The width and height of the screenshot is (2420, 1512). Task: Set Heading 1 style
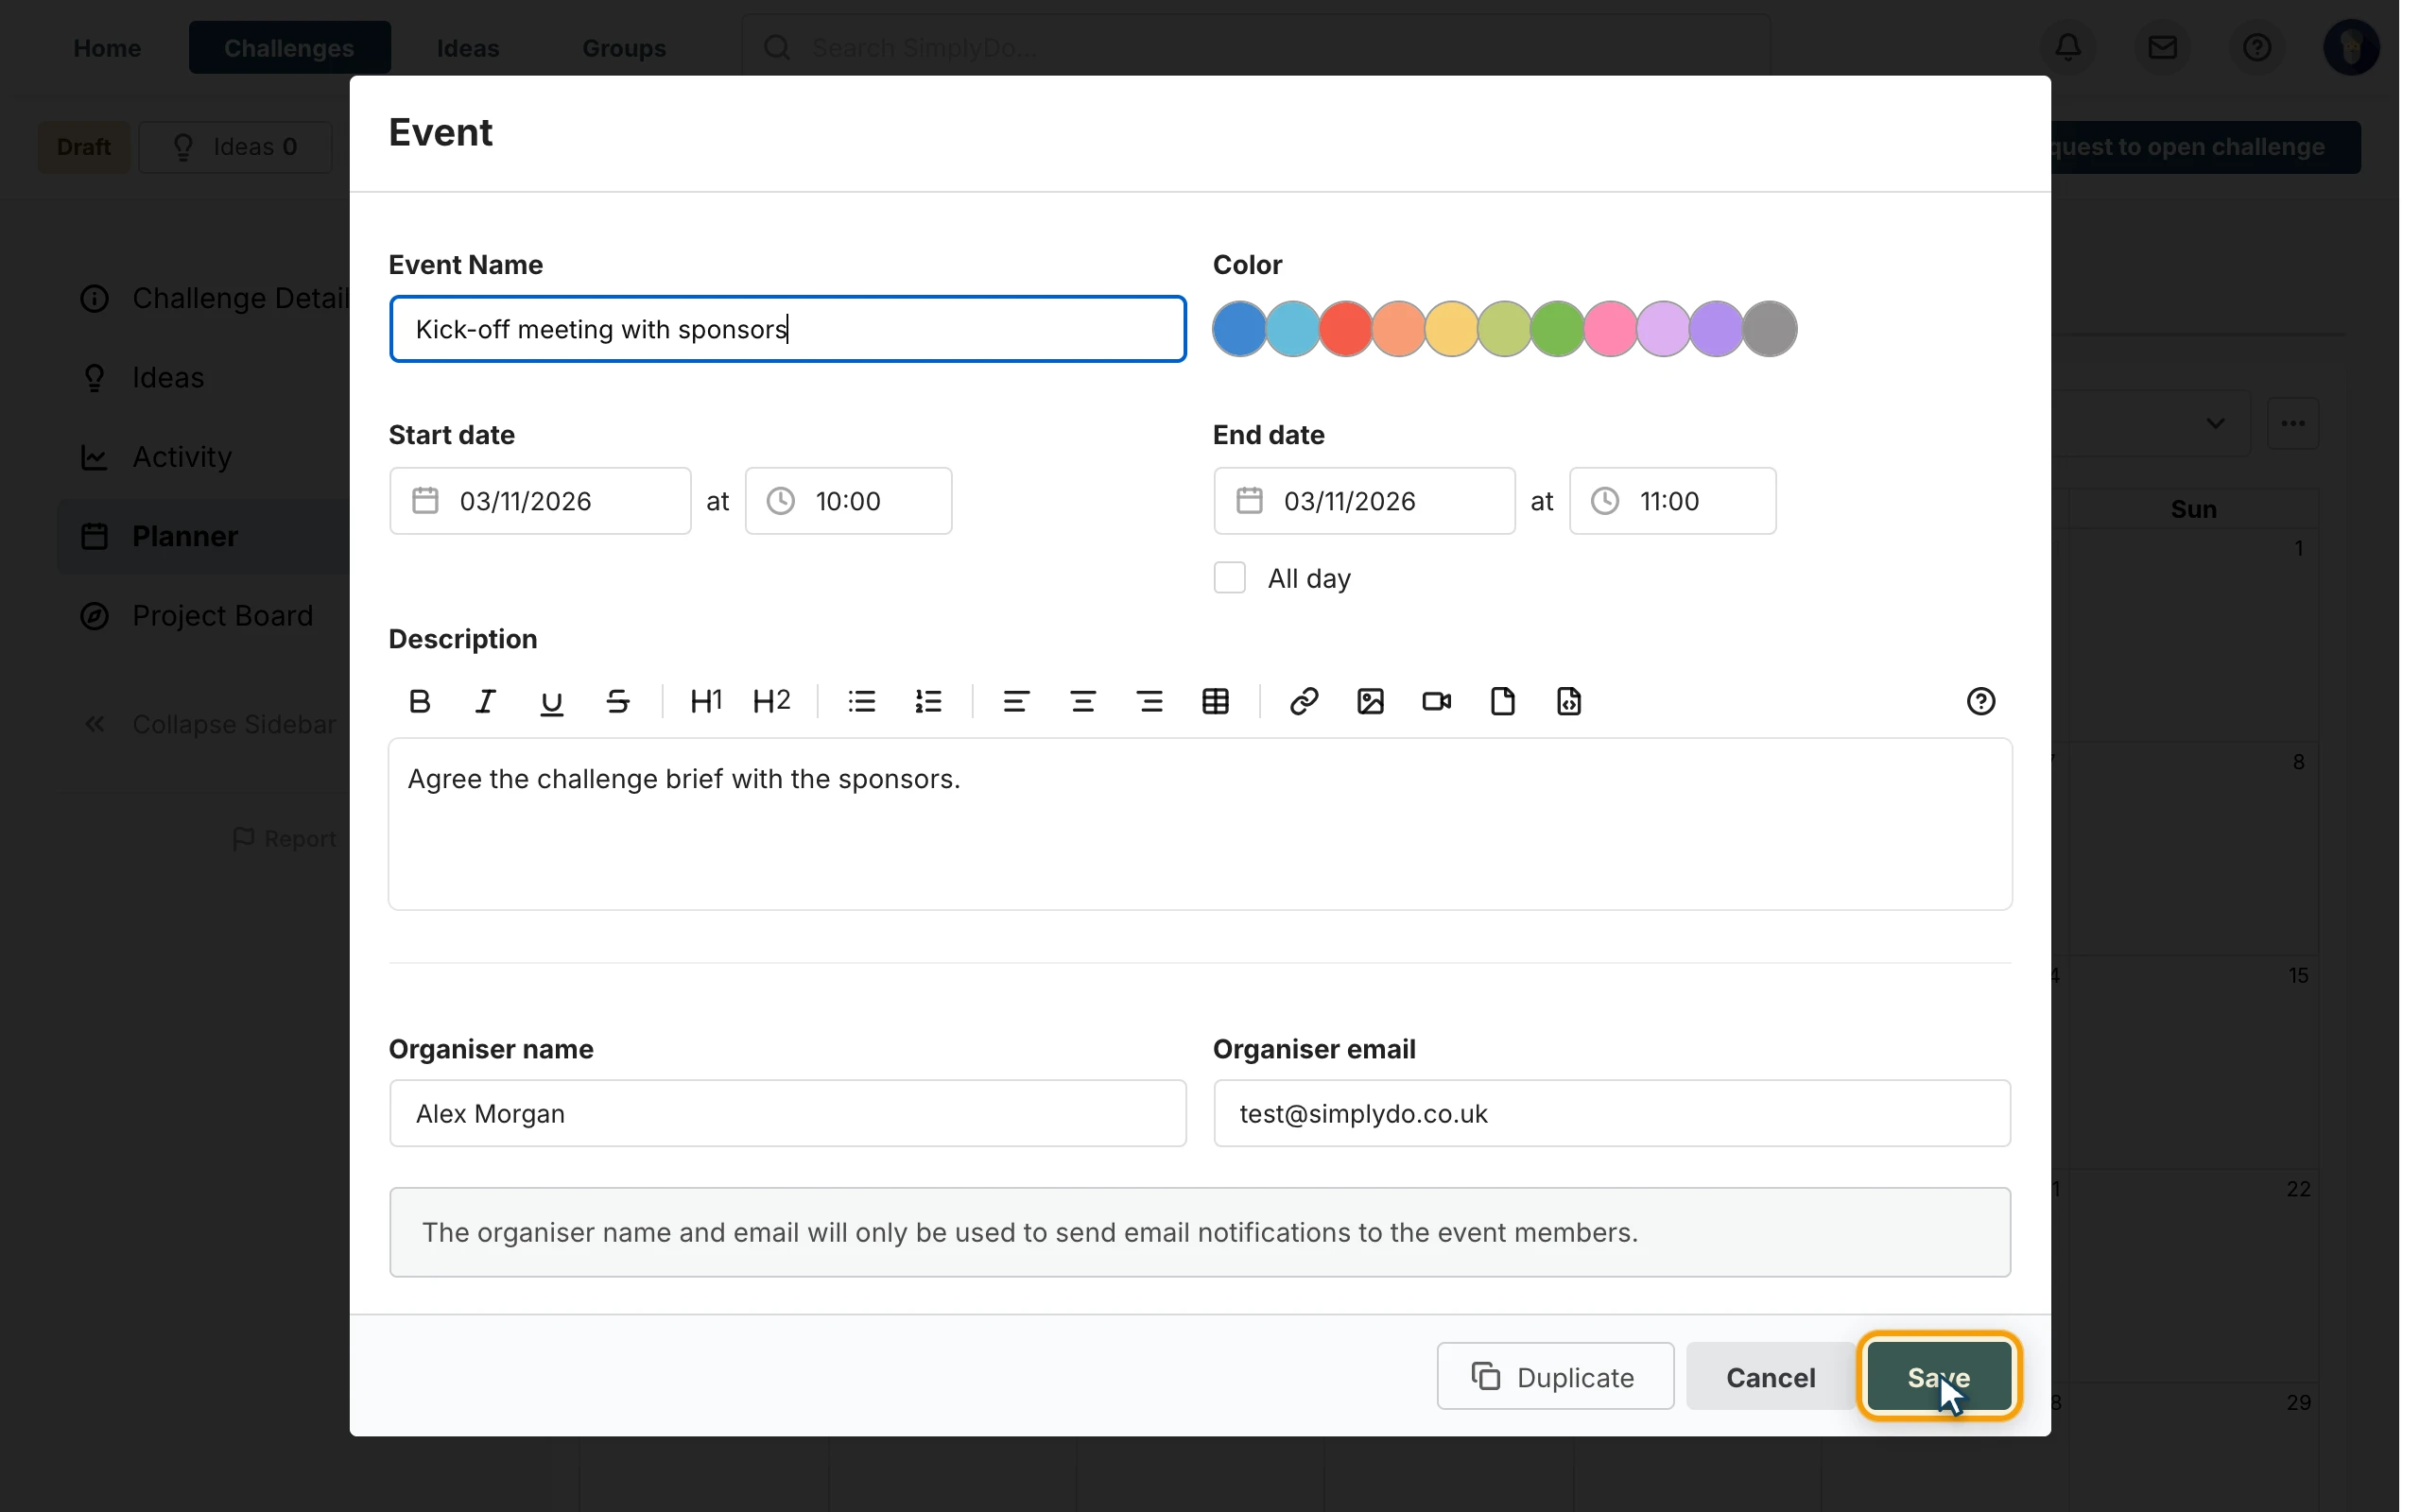(706, 702)
